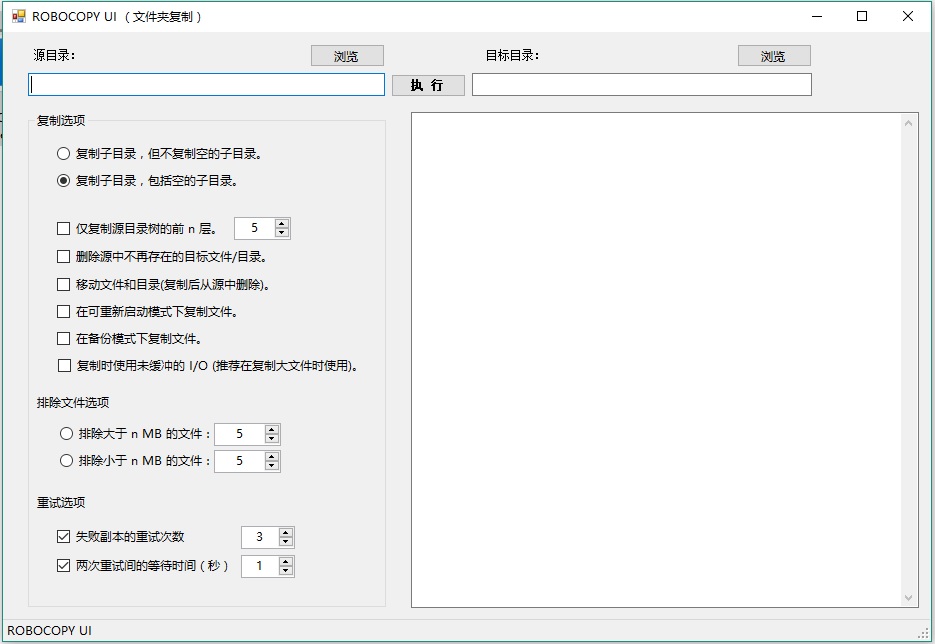Click the 排除文件选项 section label
This screenshot has width=935, height=644.
73,402
